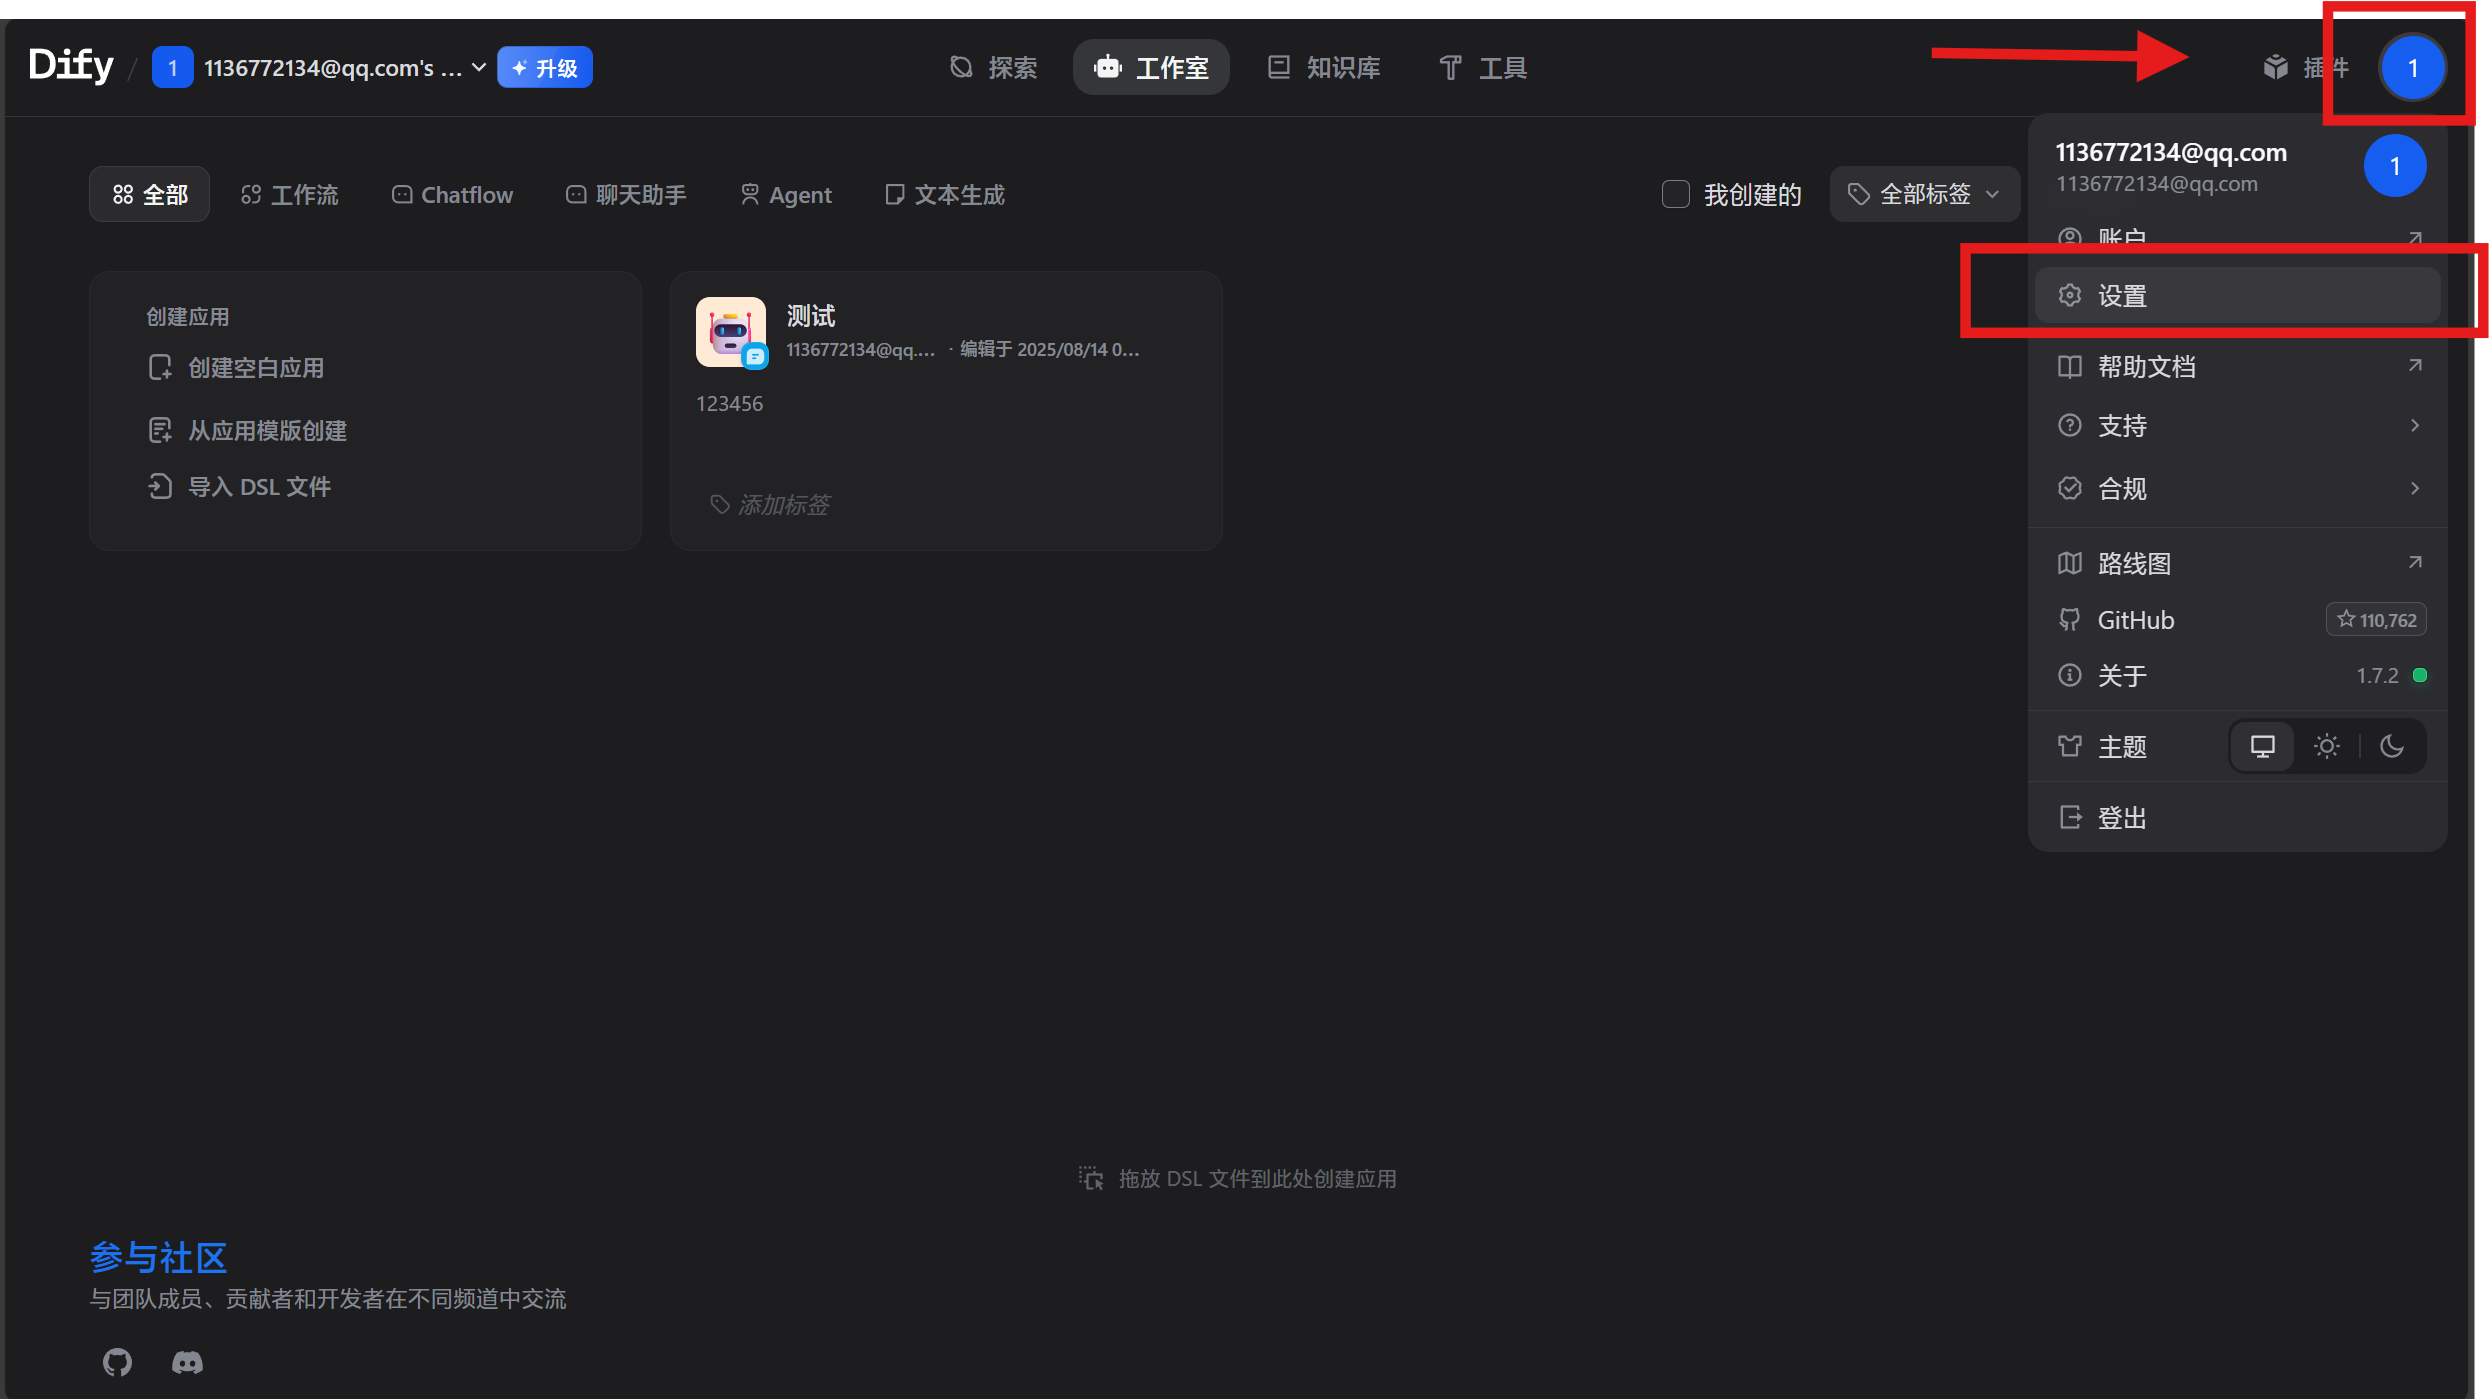The height and width of the screenshot is (1399, 2489).
Task: Click the 添加标签 tag icon on 测试 card
Action: click(719, 504)
